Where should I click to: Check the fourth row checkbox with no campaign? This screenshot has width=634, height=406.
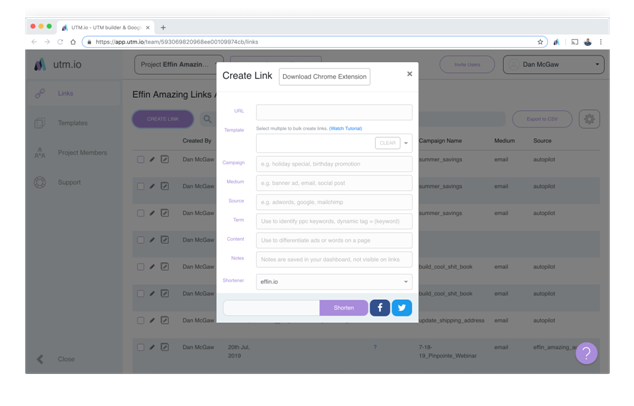tap(140, 240)
